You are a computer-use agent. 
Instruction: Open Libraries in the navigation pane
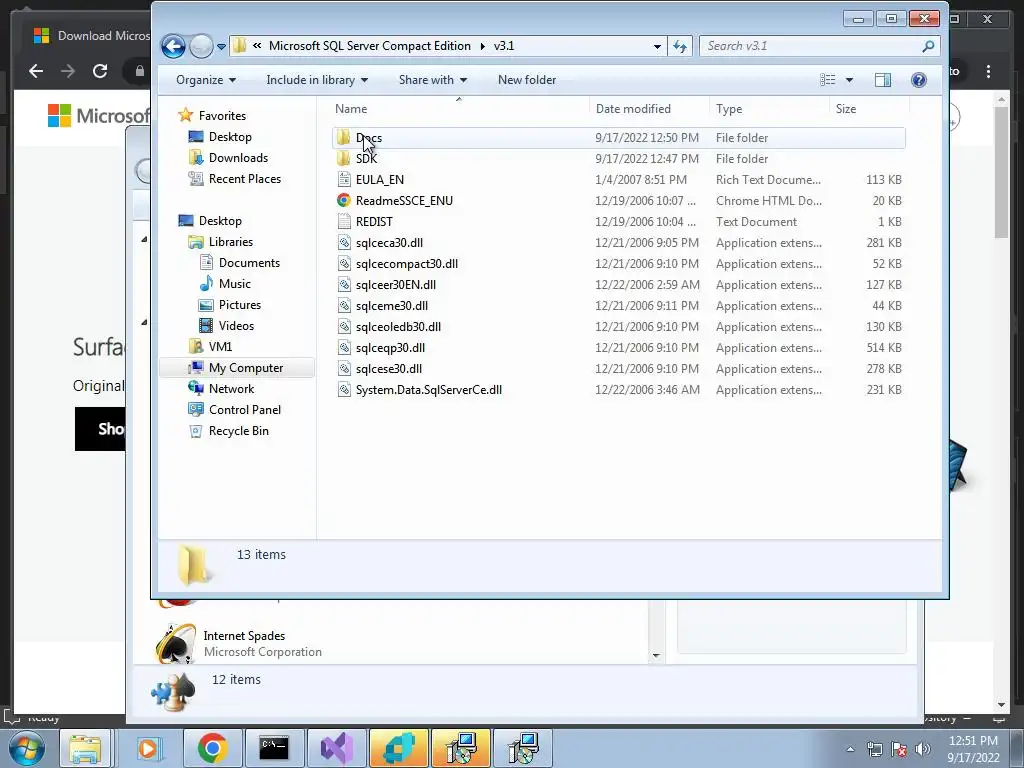pos(231,242)
